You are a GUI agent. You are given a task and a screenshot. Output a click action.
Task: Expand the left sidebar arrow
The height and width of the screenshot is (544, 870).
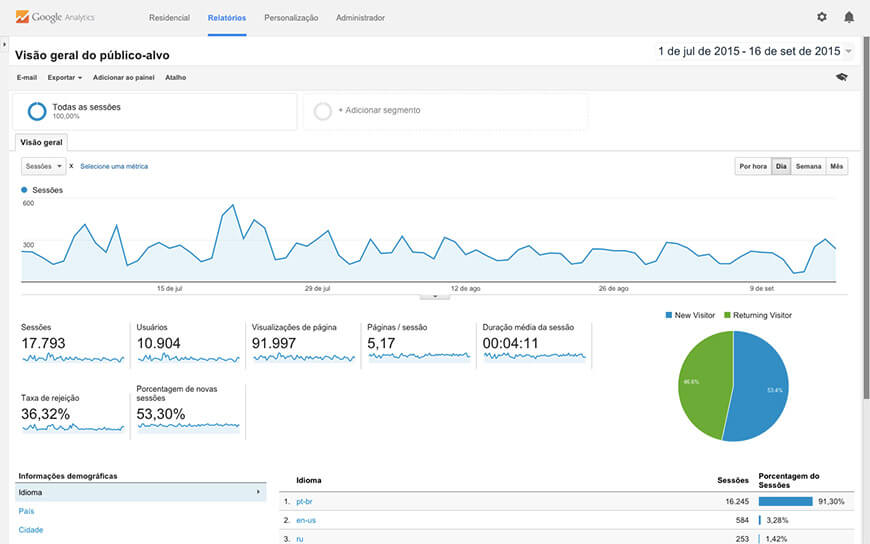(x=4, y=45)
